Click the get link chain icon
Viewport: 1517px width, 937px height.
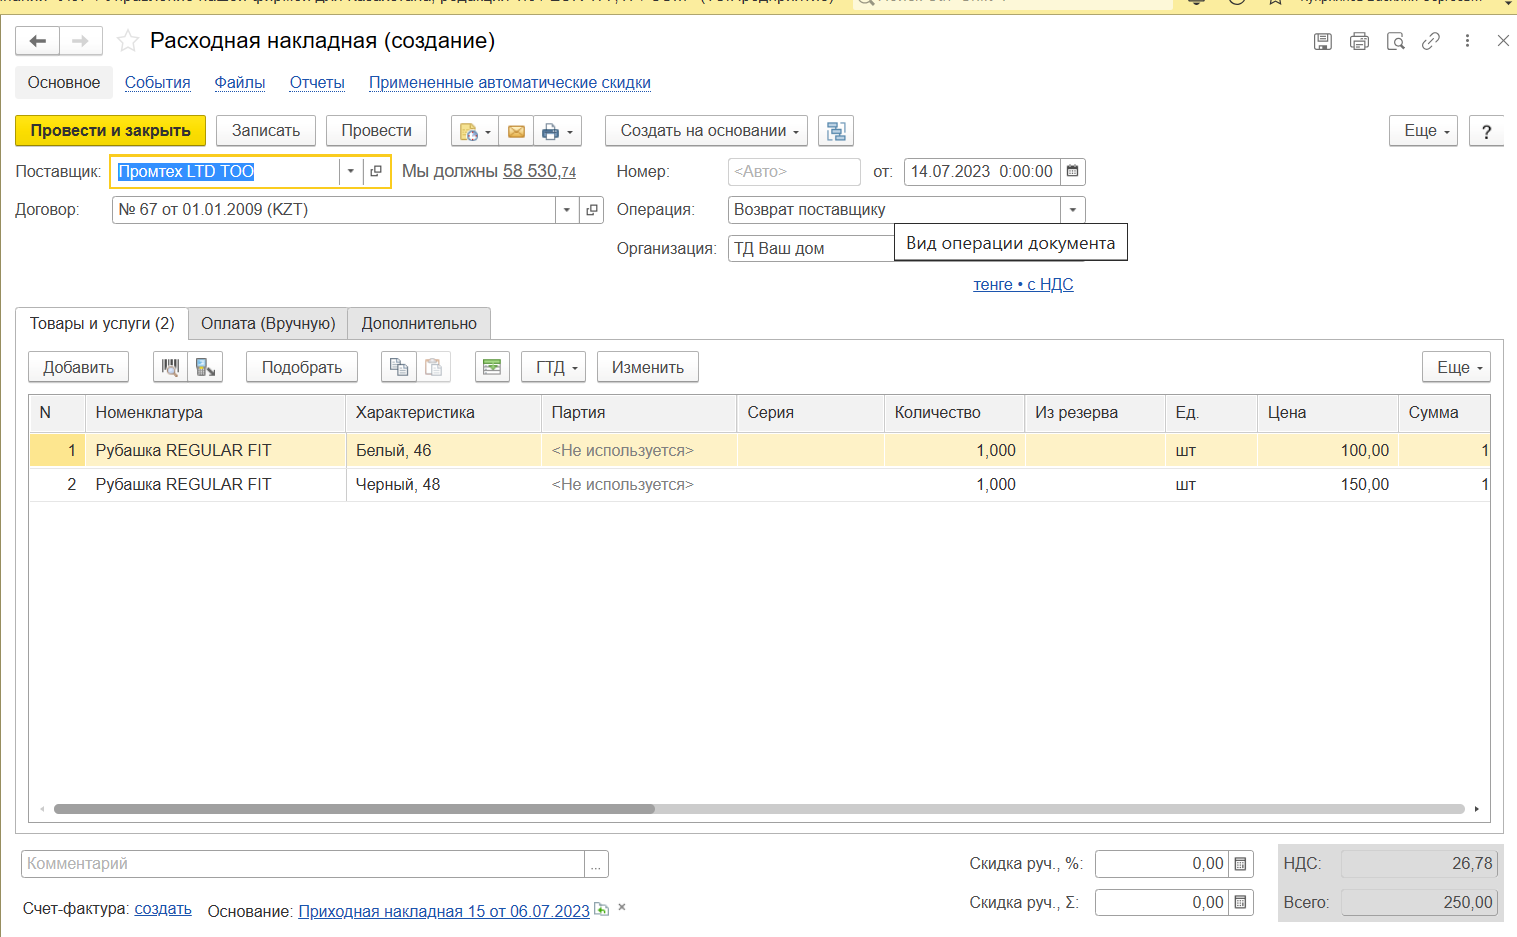[1431, 41]
